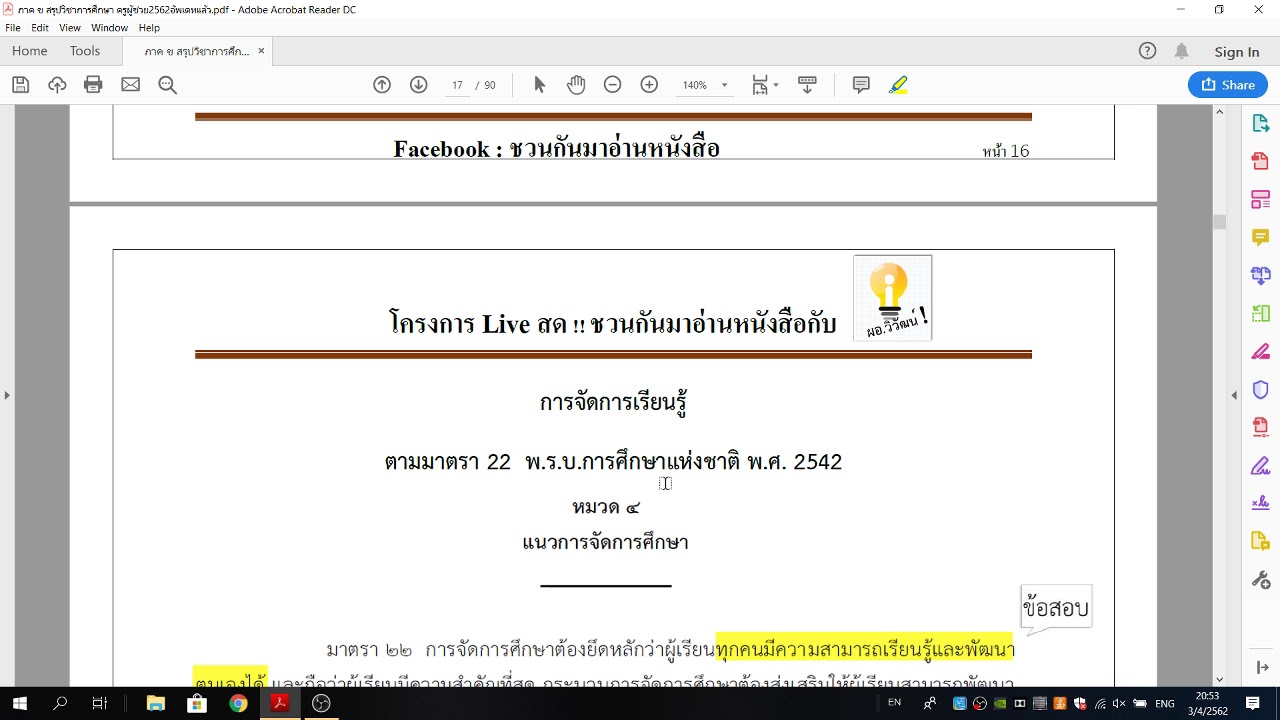The image size is (1280, 720).
Task: Open the Protect shield side tool
Action: pos(1260,389)
